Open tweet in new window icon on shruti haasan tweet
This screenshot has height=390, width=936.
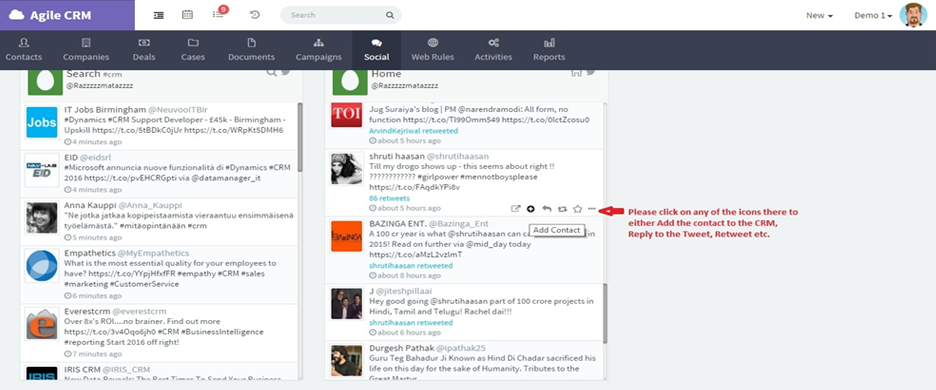click(x=516, y=208)
